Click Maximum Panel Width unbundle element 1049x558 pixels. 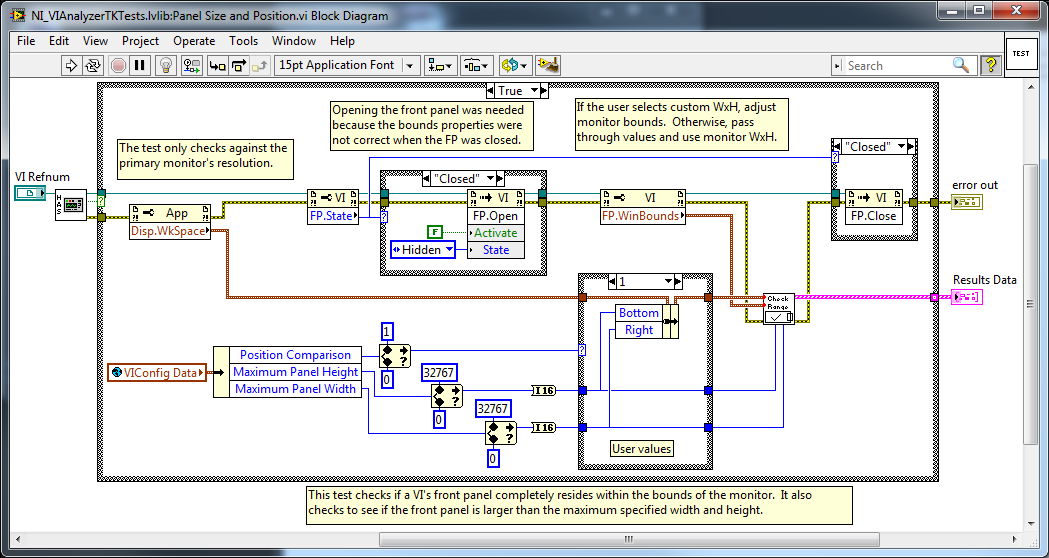click(x=295, y=389)
